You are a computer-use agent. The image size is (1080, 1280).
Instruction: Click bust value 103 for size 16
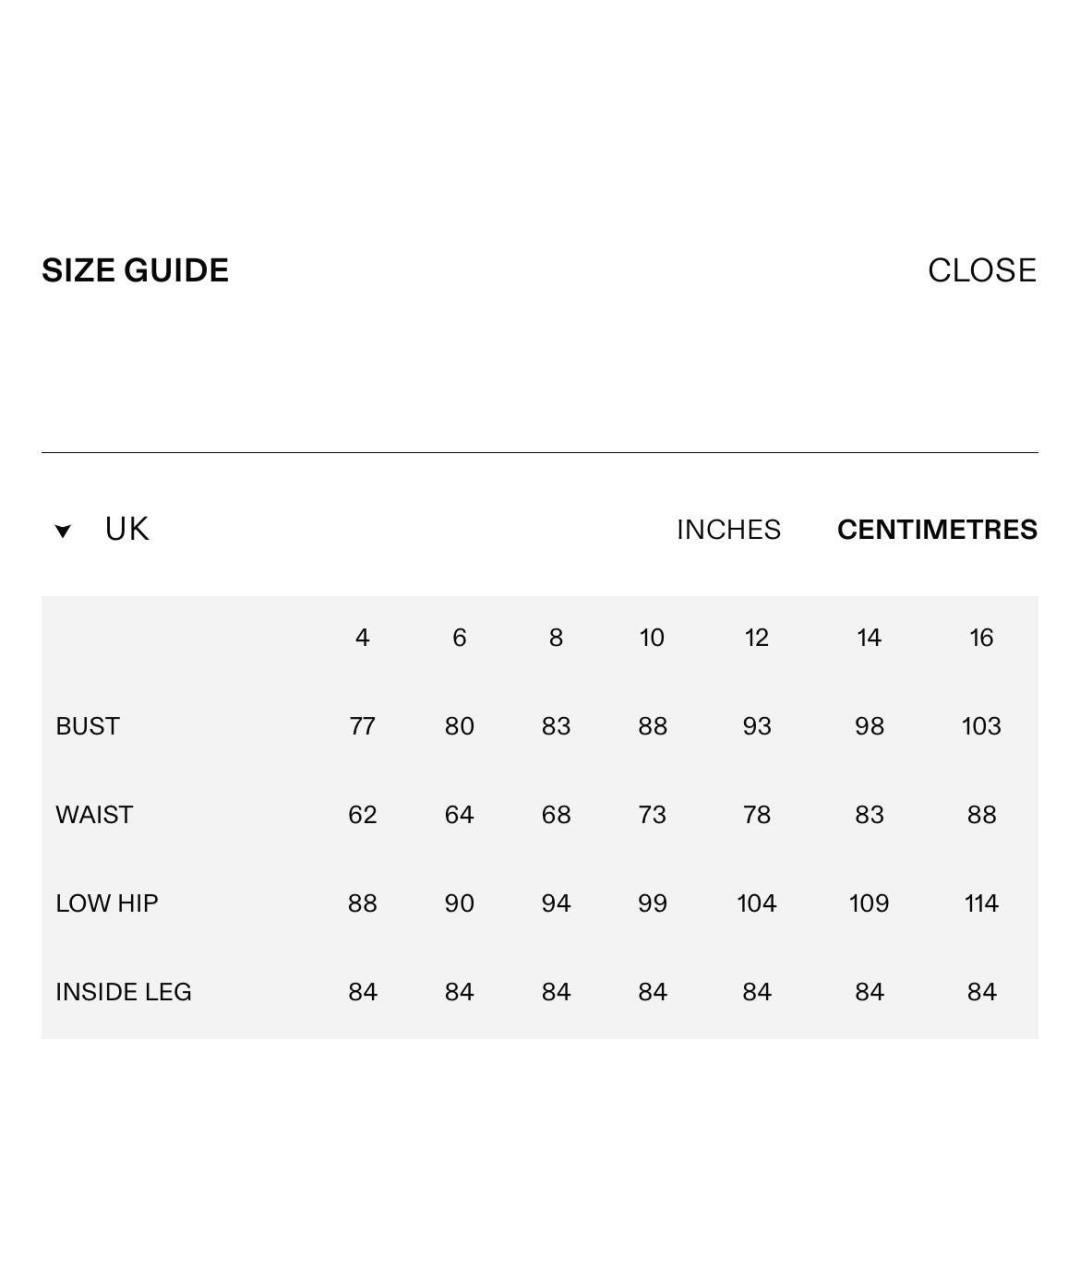[981, 726]
